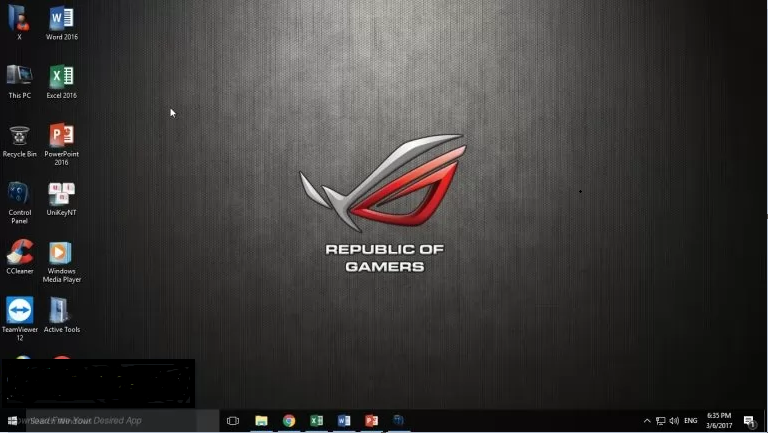The width and height of the screenshot is (768, 433).
Task: Open the Windows Start menu
Action: (x=13, y=421)
